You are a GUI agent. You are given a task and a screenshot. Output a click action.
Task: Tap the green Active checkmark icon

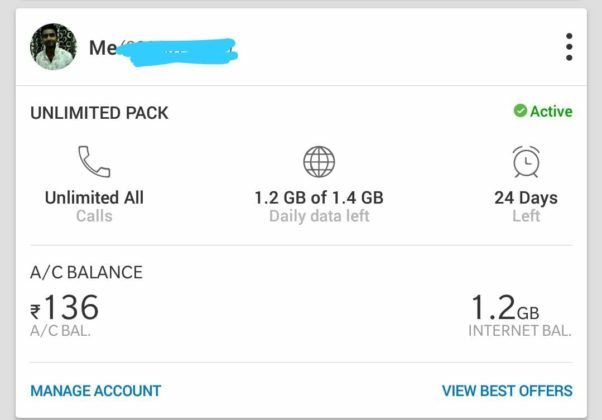520,111
